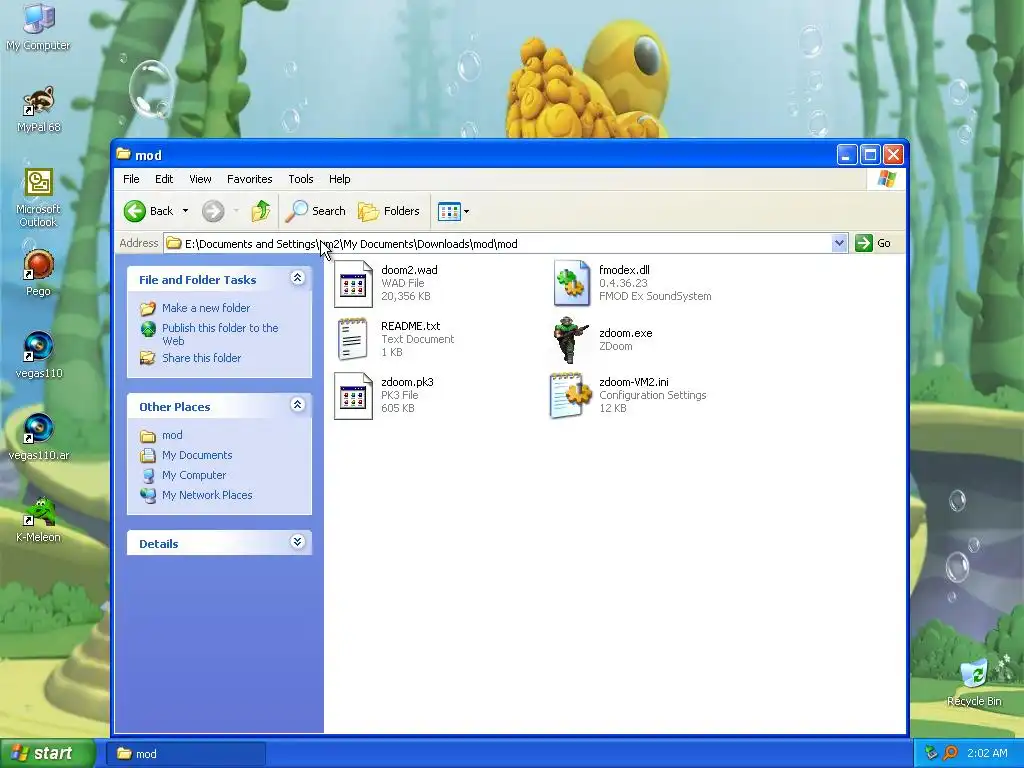Viewport: 1024px width, 768px height.
Task: Select the zdoom-VM2.ini configuration icon
Action: tap(571, 395)
